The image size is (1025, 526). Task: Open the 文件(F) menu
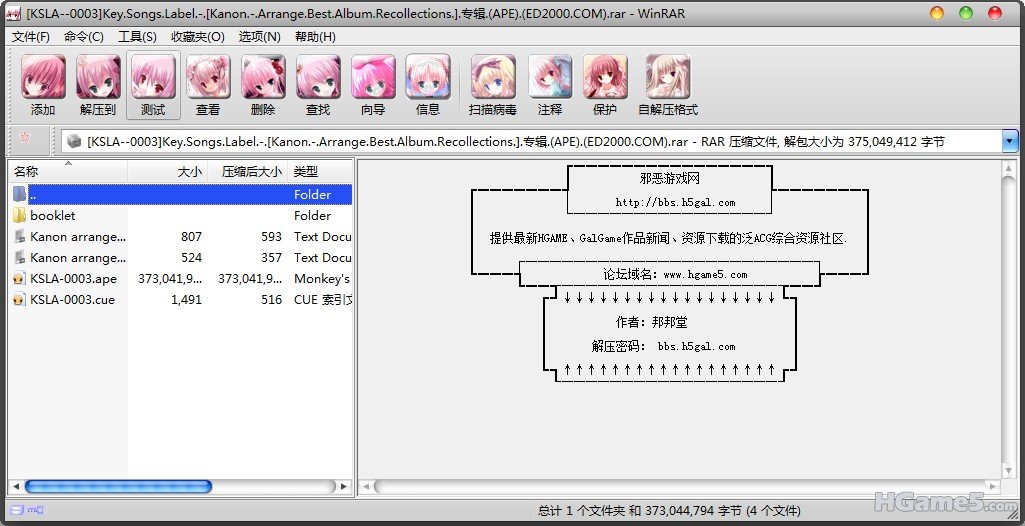(31, 37)
